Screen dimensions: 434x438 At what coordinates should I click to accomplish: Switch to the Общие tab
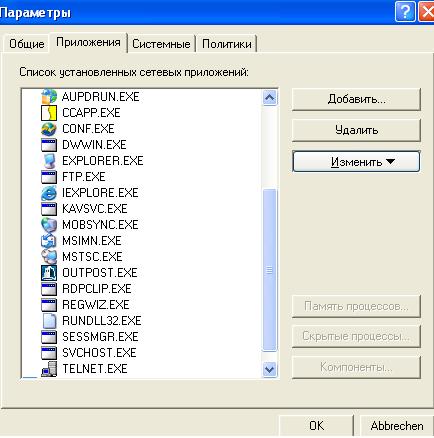(27, 44)
